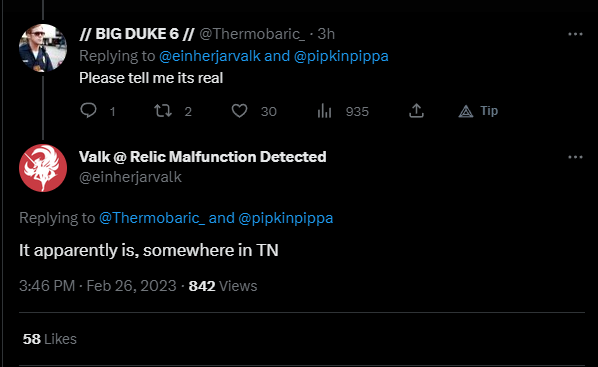Open more options on Valk's tweet

[x=575, y=157]
